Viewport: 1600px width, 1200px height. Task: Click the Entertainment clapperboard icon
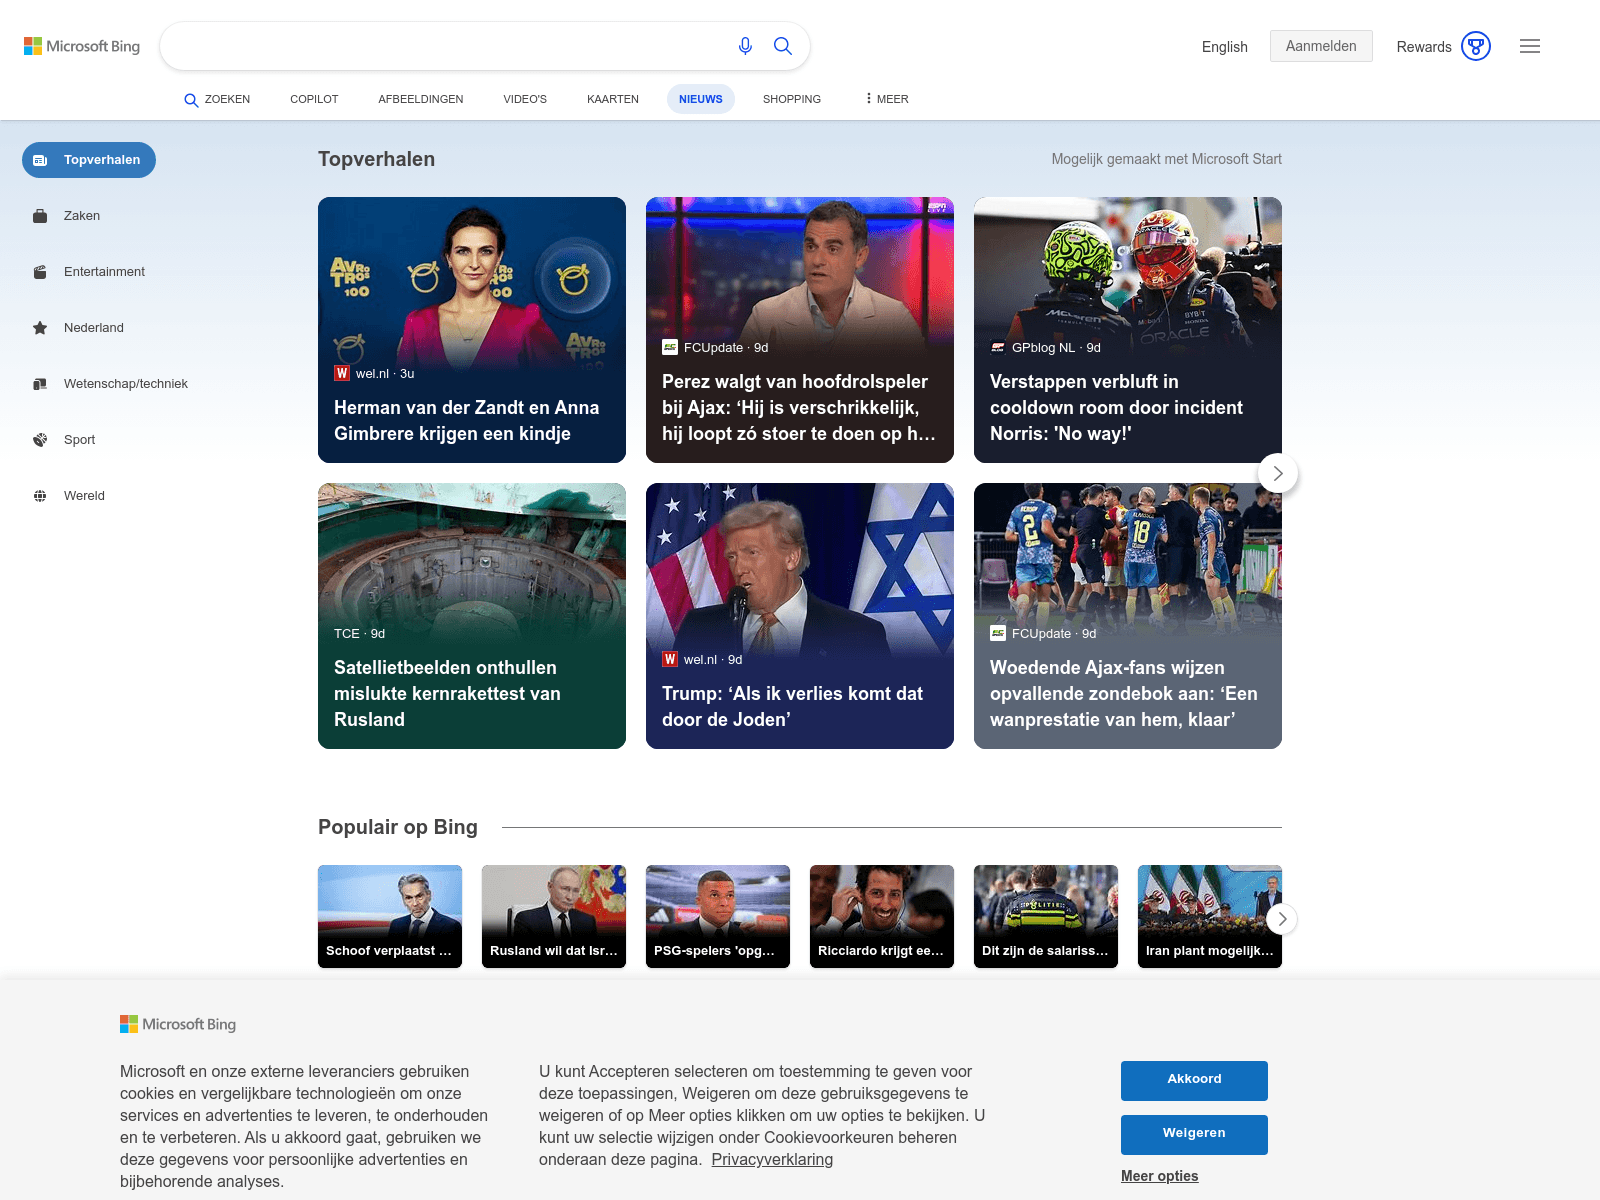pos(40,272)
